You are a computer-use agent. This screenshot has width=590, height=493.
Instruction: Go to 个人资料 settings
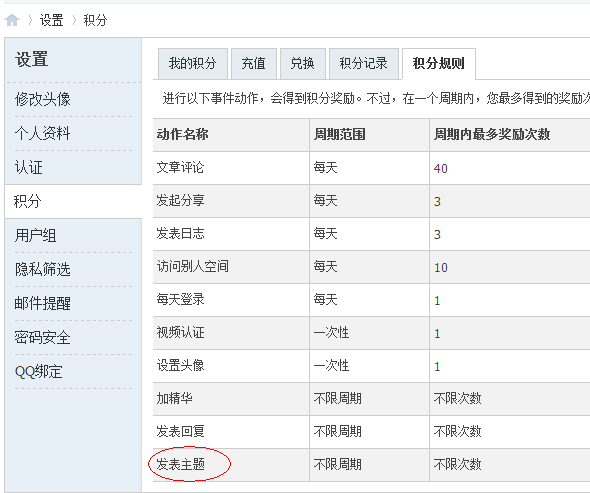(x=43, y=133)
